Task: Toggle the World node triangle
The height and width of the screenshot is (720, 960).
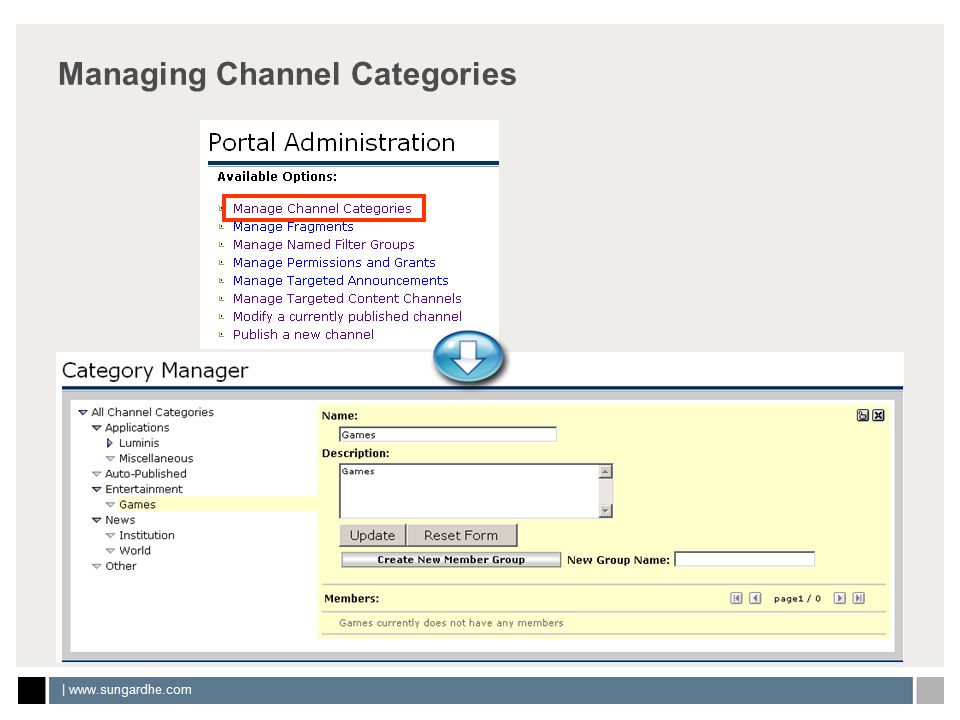Action: click(x=110, y=551)
